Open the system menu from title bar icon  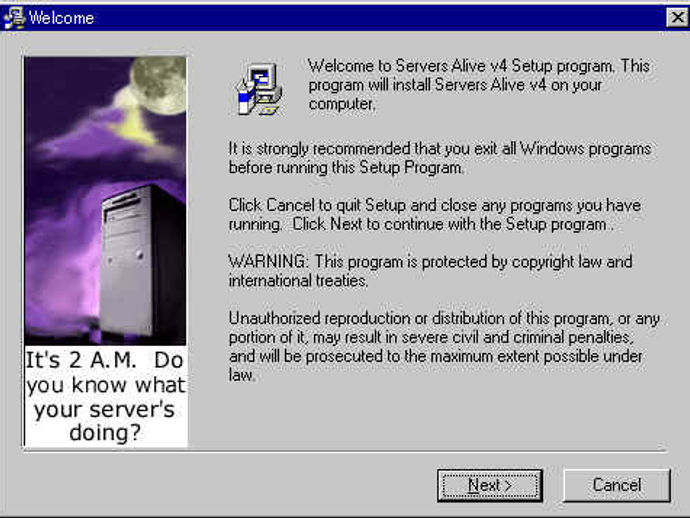pos(14,18)
